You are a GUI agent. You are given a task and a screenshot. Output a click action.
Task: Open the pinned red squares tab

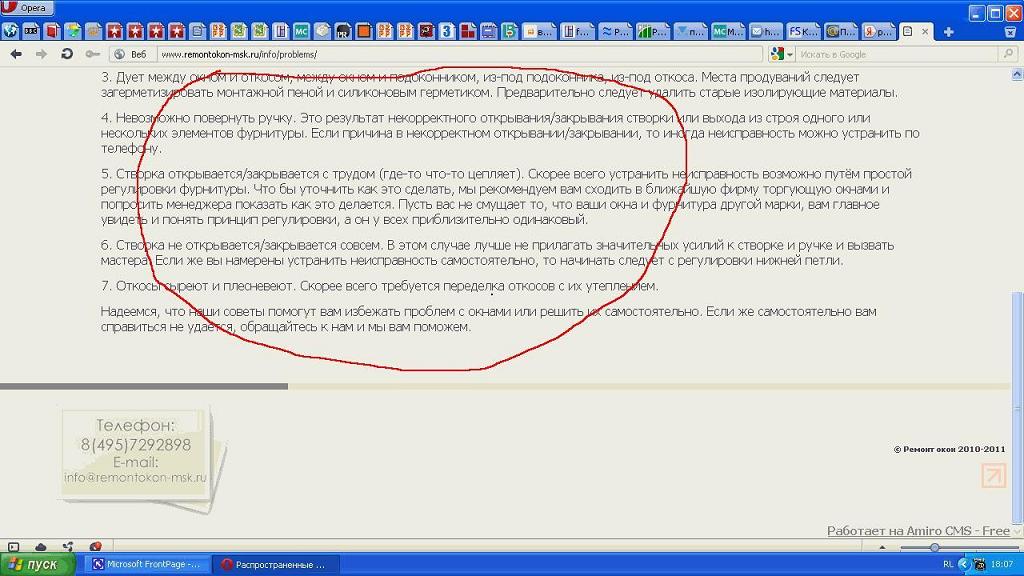468,31
